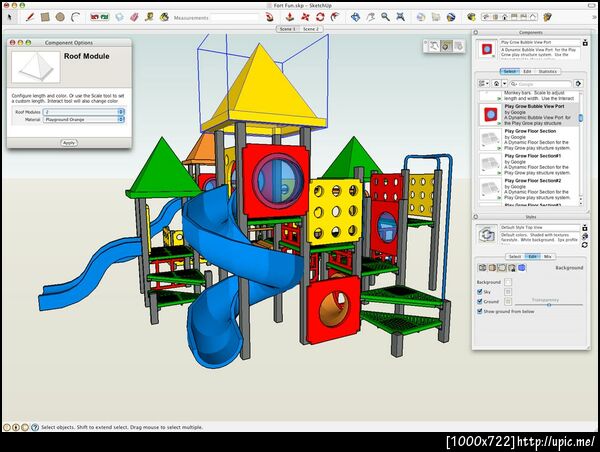Click the Components search field
Viewport: 600px width, 452px height.
point(540,83)
